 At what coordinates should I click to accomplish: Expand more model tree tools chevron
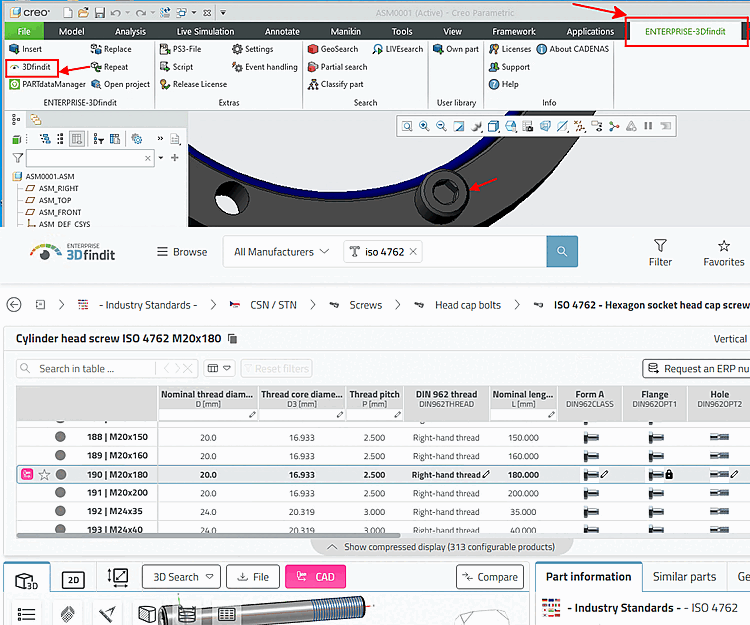pos(160,139)
